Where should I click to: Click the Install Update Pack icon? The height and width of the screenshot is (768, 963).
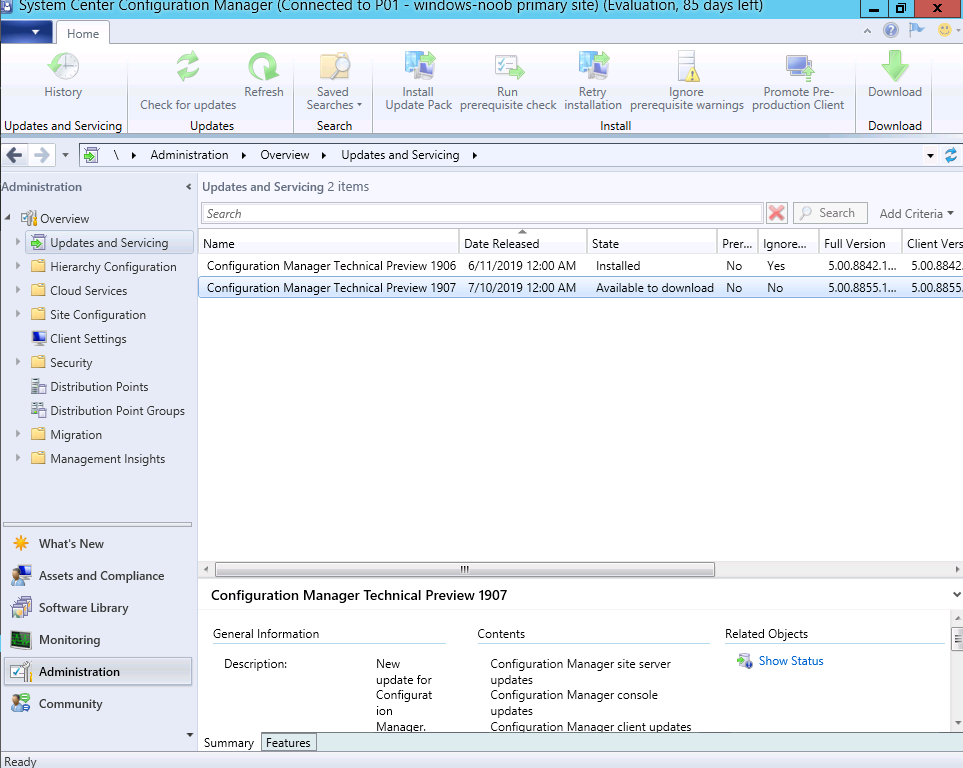click(x=419, y=66)
